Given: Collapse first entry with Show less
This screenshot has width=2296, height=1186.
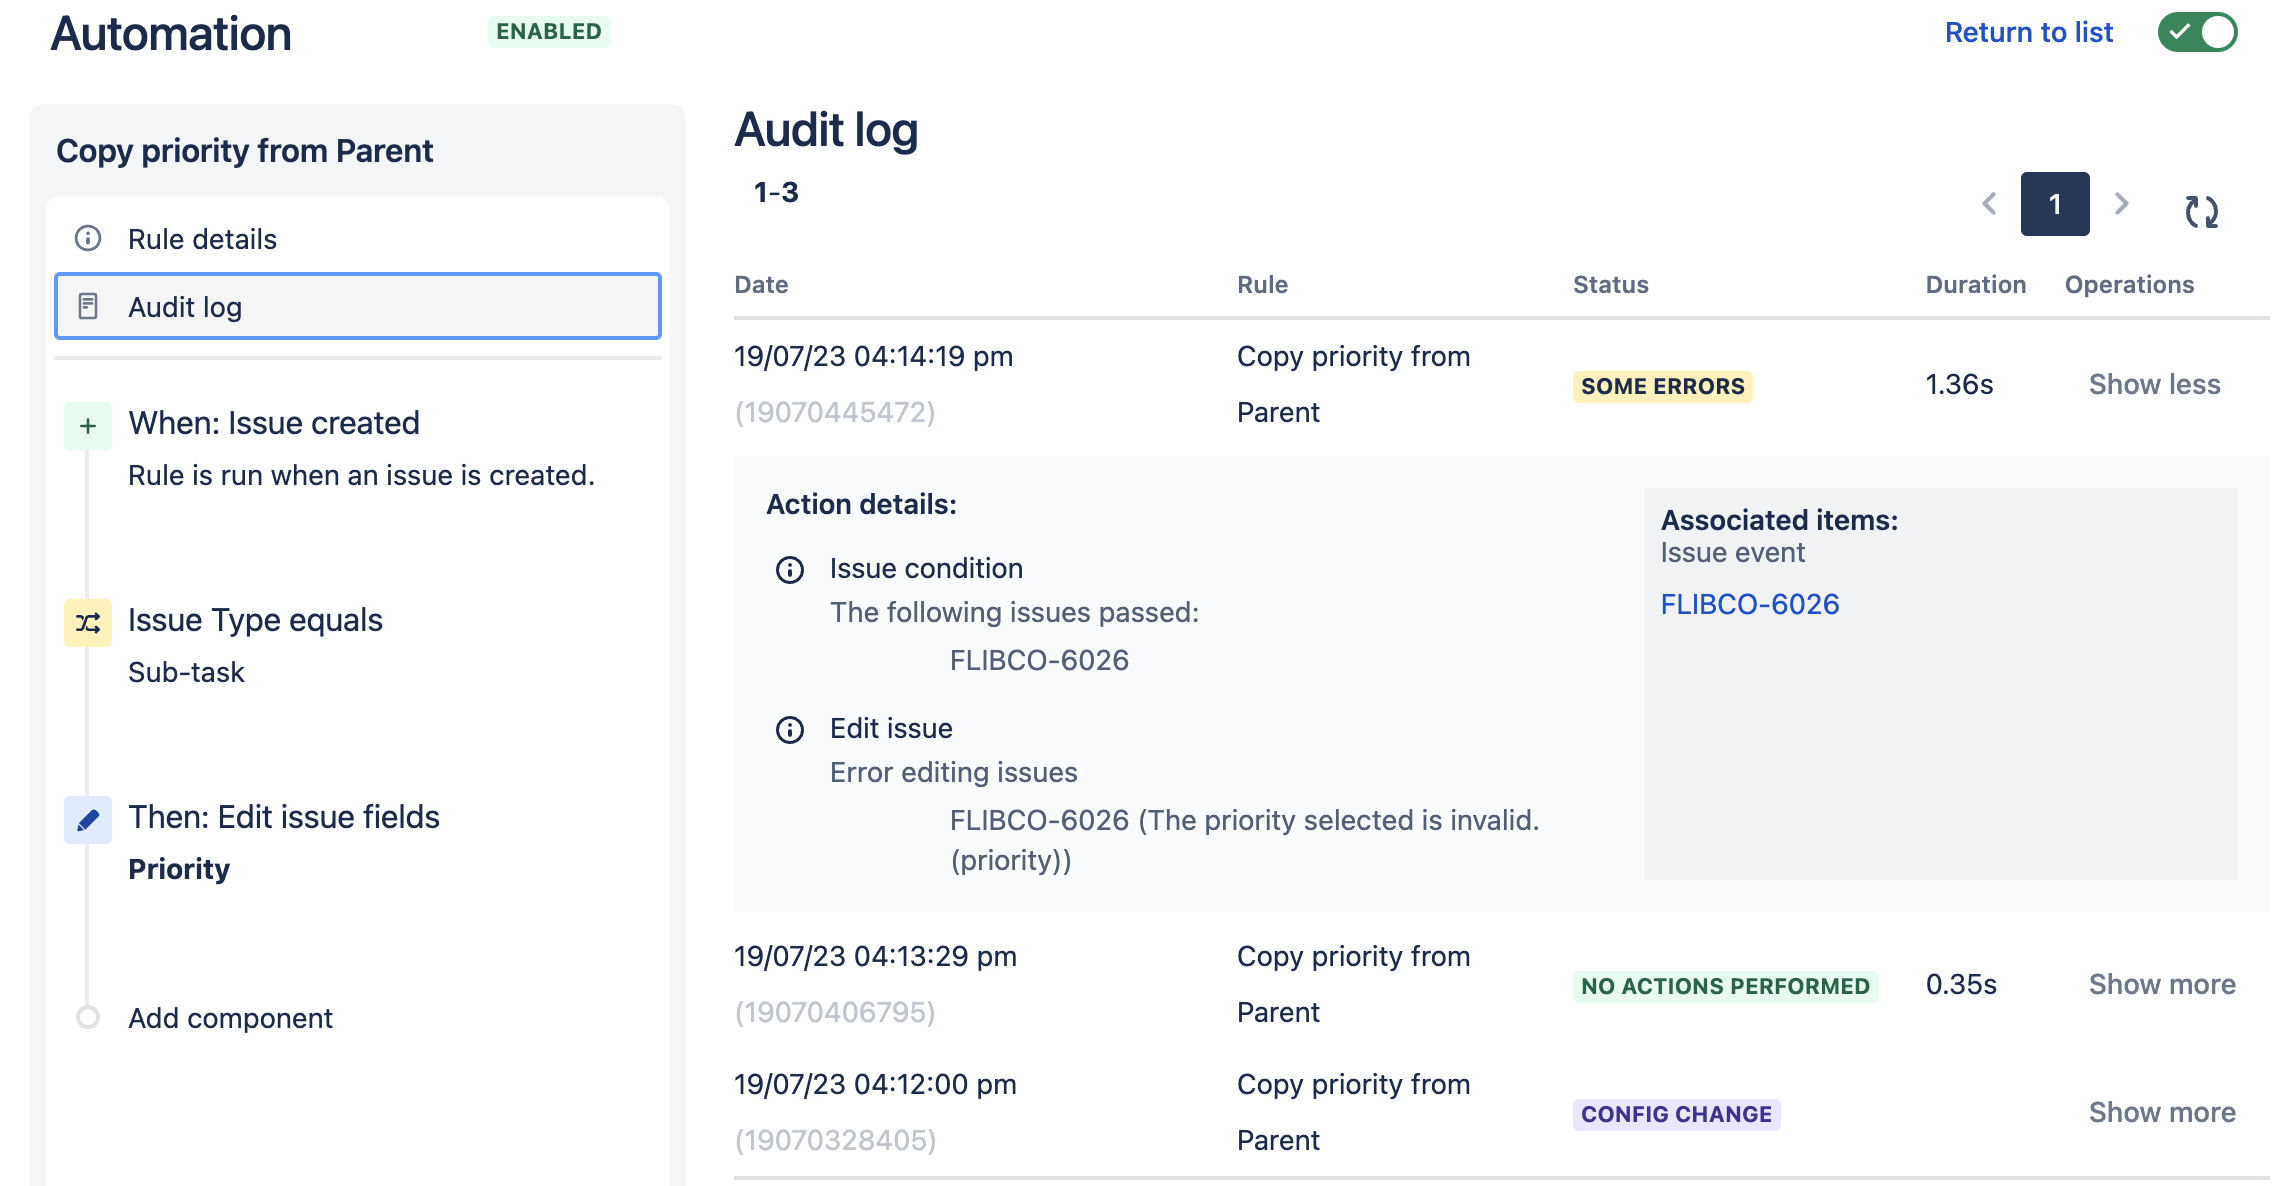Looking at the screenshot, I should tap(2154, 384).
